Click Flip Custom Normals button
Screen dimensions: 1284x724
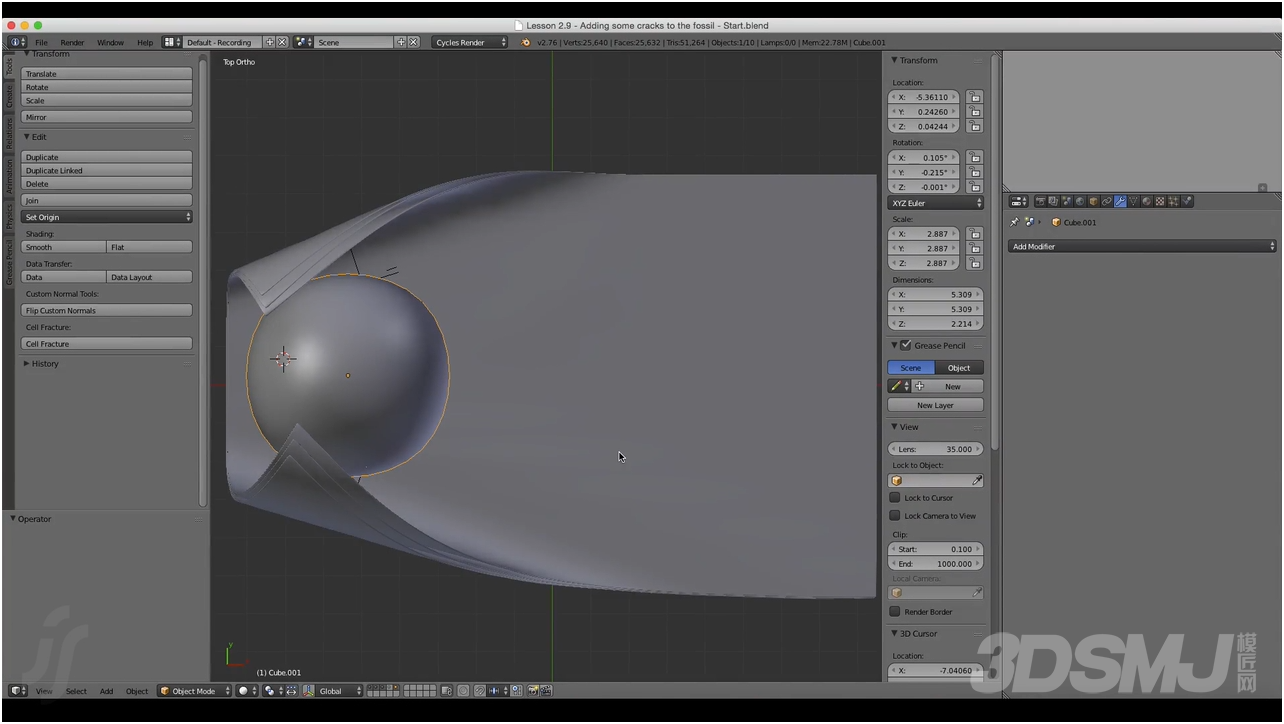click(x=107, y=311)
